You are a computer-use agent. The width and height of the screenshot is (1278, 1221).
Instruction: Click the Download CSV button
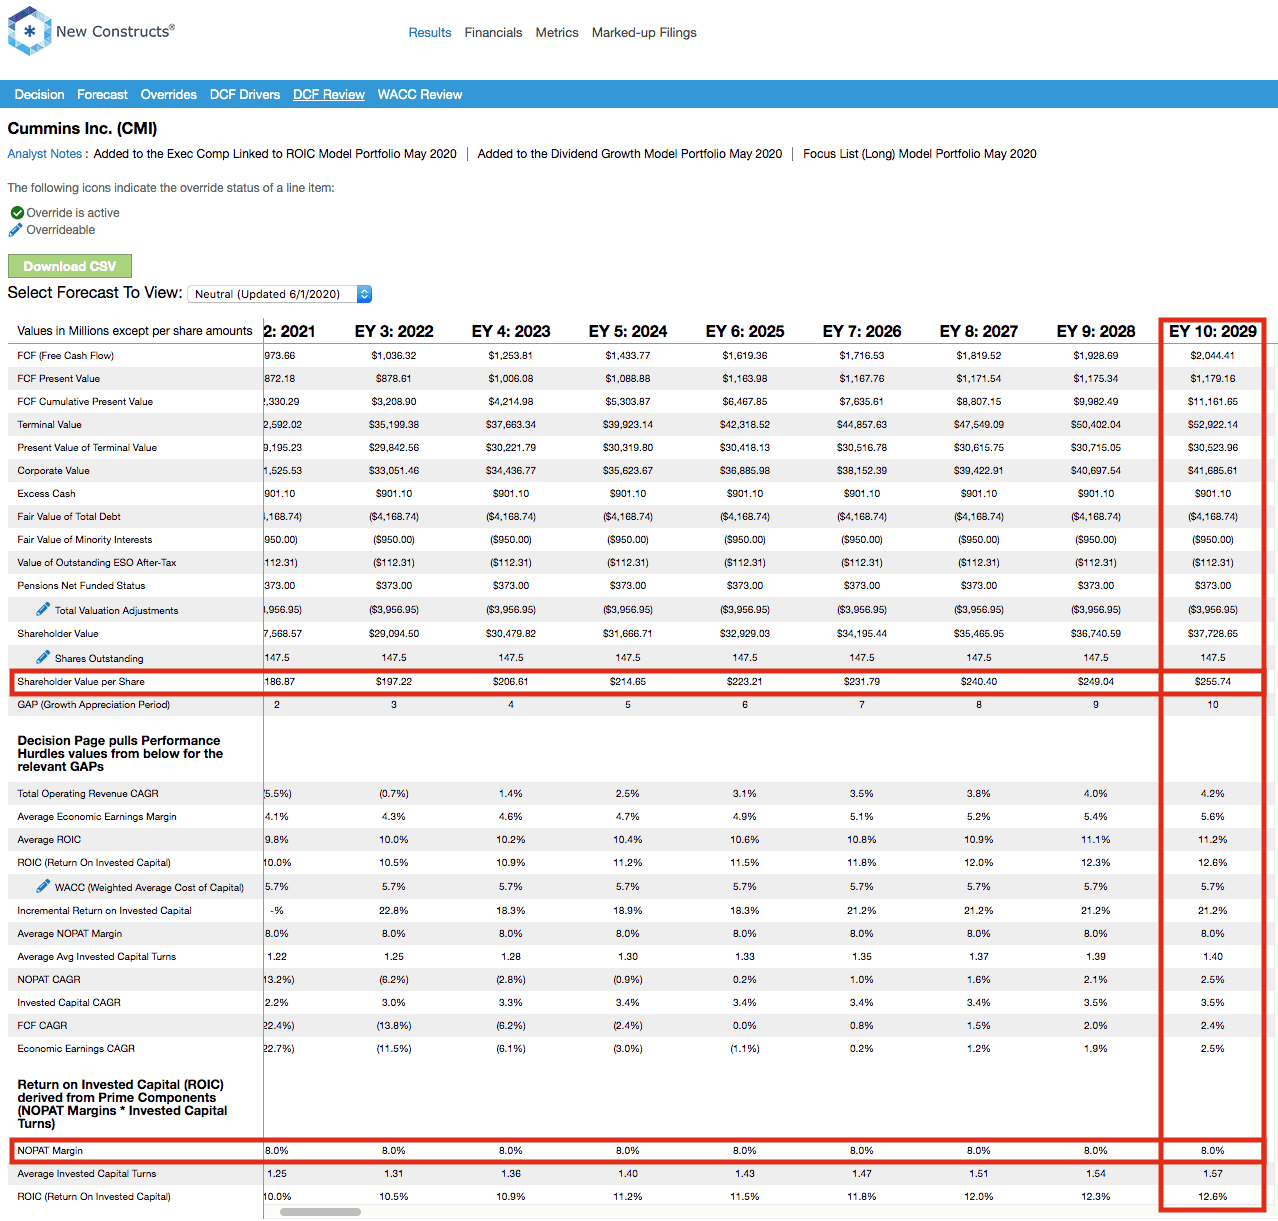point(70,266)
